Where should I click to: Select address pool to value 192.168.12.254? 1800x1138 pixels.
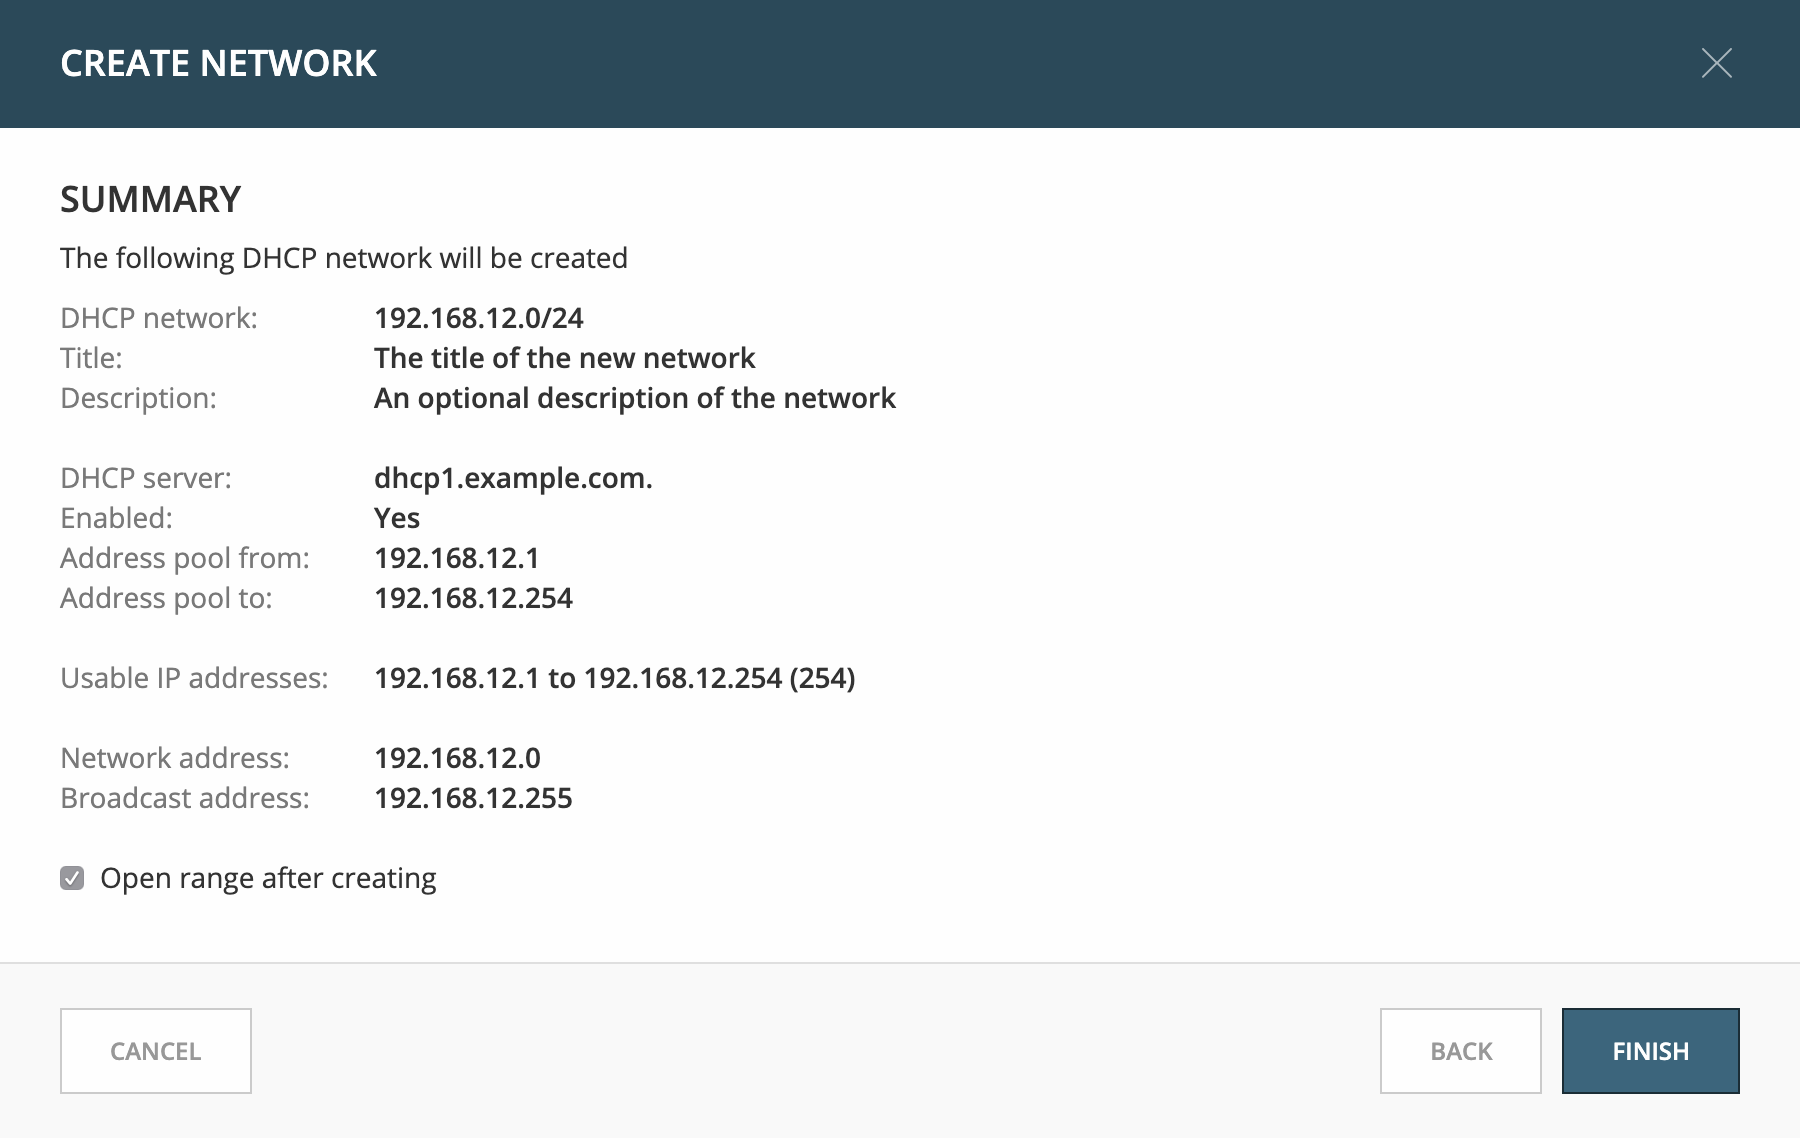click(x=473, y=598)
